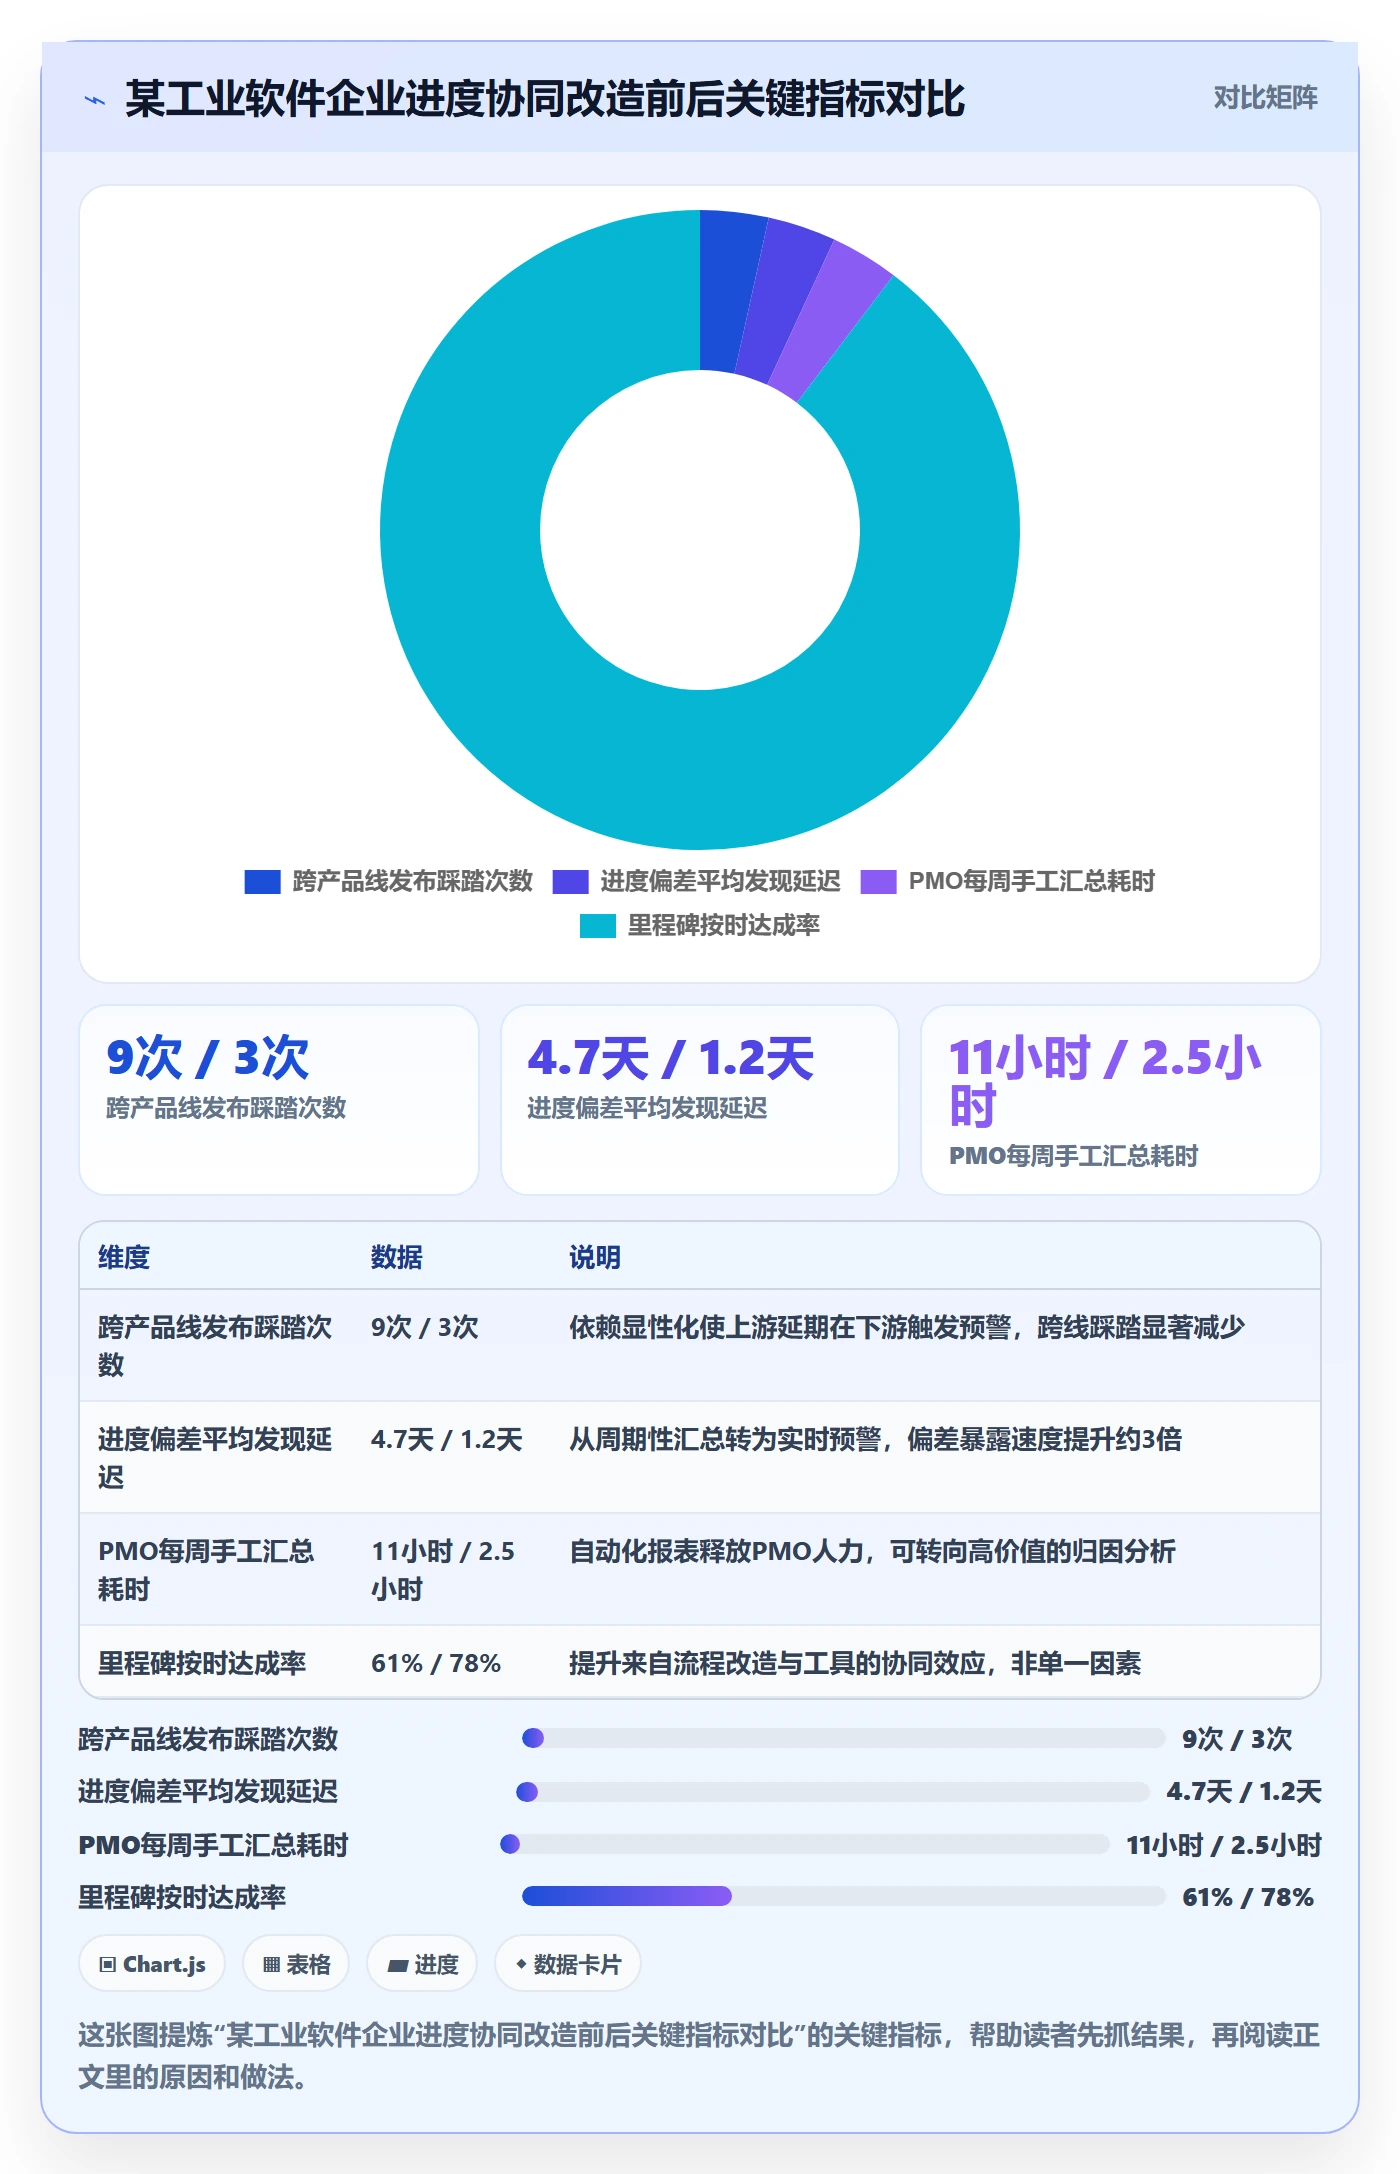The width and height of the screenshot is (1400, 2174).
Task: Click the chart title heading text
Action: pos(545,99)
